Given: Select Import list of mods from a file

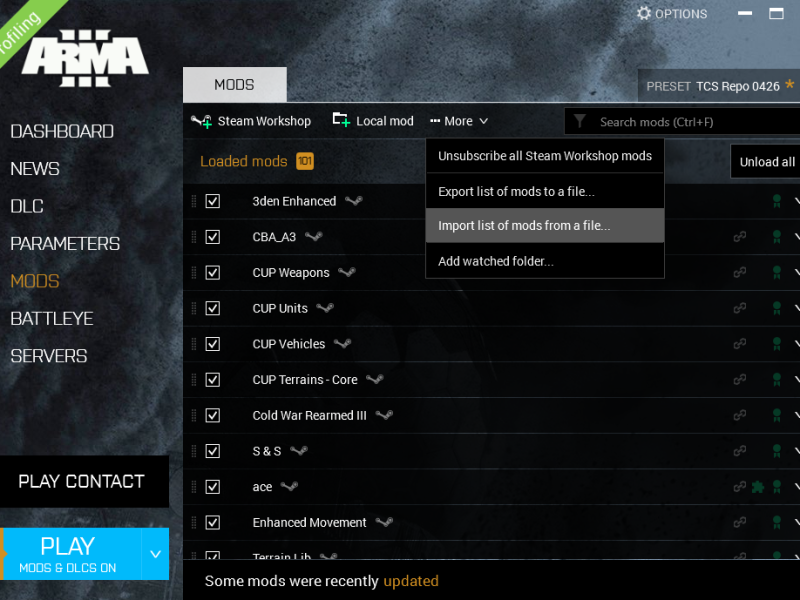Looking at the screenshot, I should pyautogui.click(x=545, y=226).
